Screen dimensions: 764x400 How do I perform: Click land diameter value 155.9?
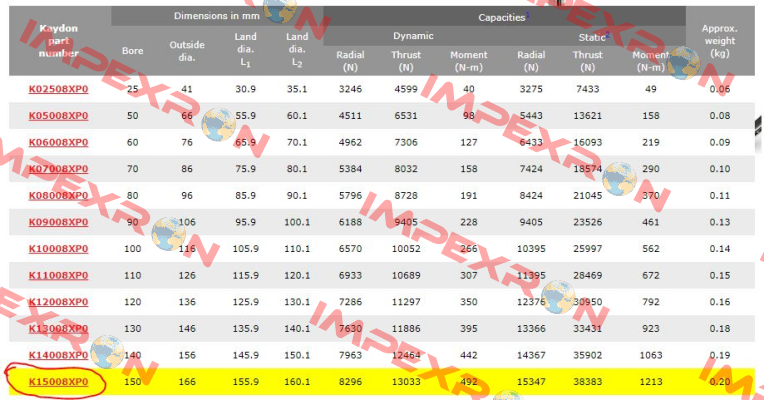245,381
